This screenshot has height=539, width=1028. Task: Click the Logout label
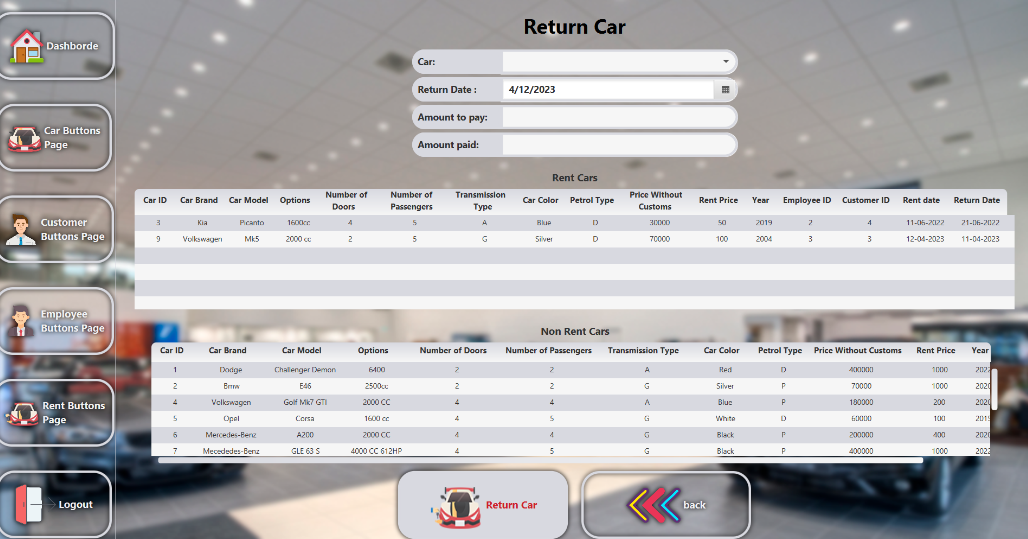coord(75,504)
